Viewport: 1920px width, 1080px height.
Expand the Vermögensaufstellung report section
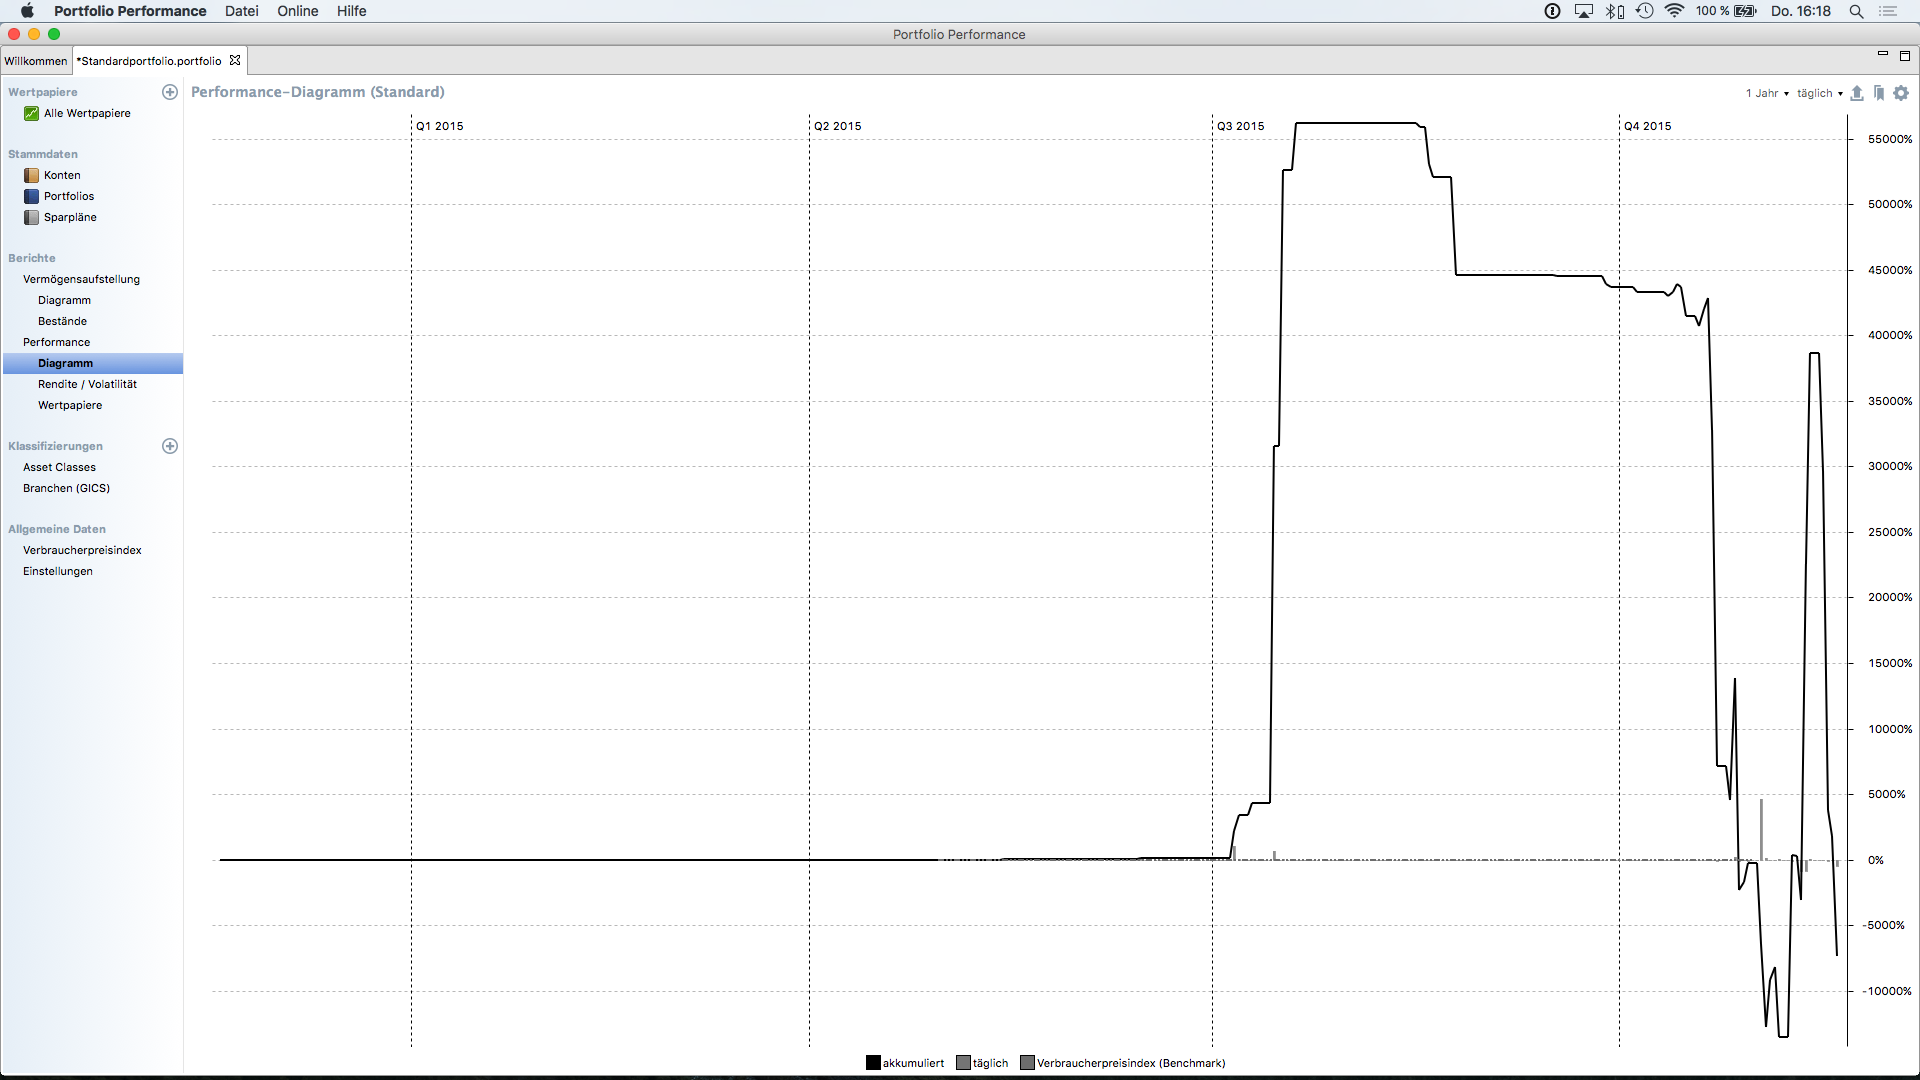tap(81, 279)
